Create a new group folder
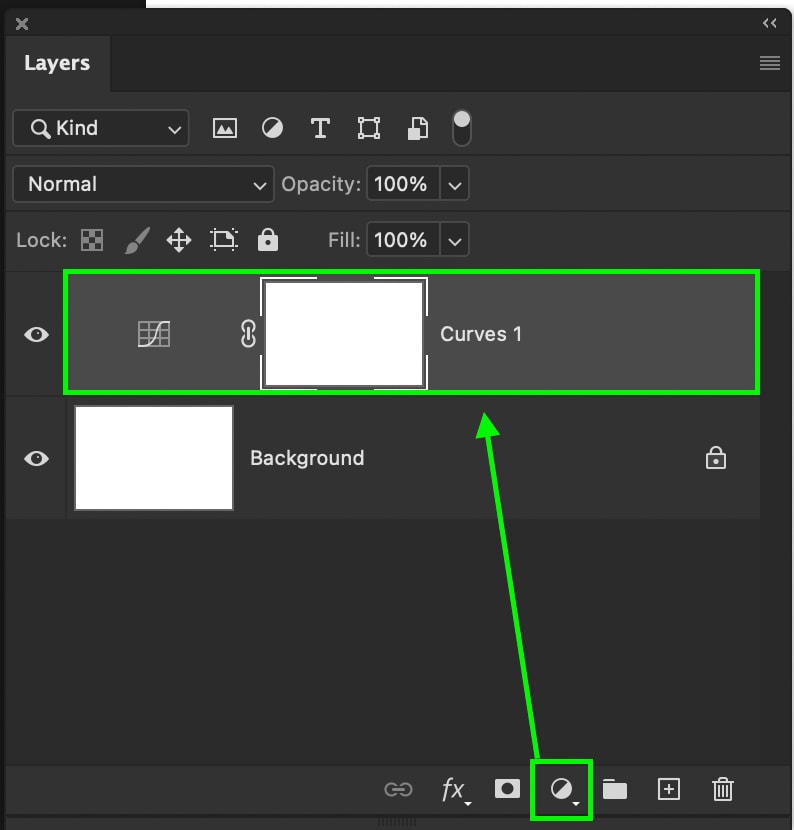The width and height of the screenshot is (794, 830). [615, 789]
